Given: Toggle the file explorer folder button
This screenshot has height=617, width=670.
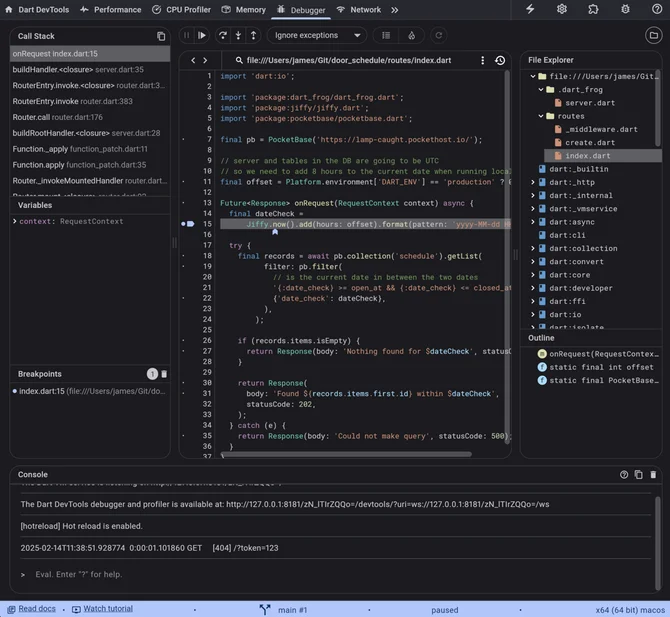Looking at the screenshot, I should (x=653, y=35).
